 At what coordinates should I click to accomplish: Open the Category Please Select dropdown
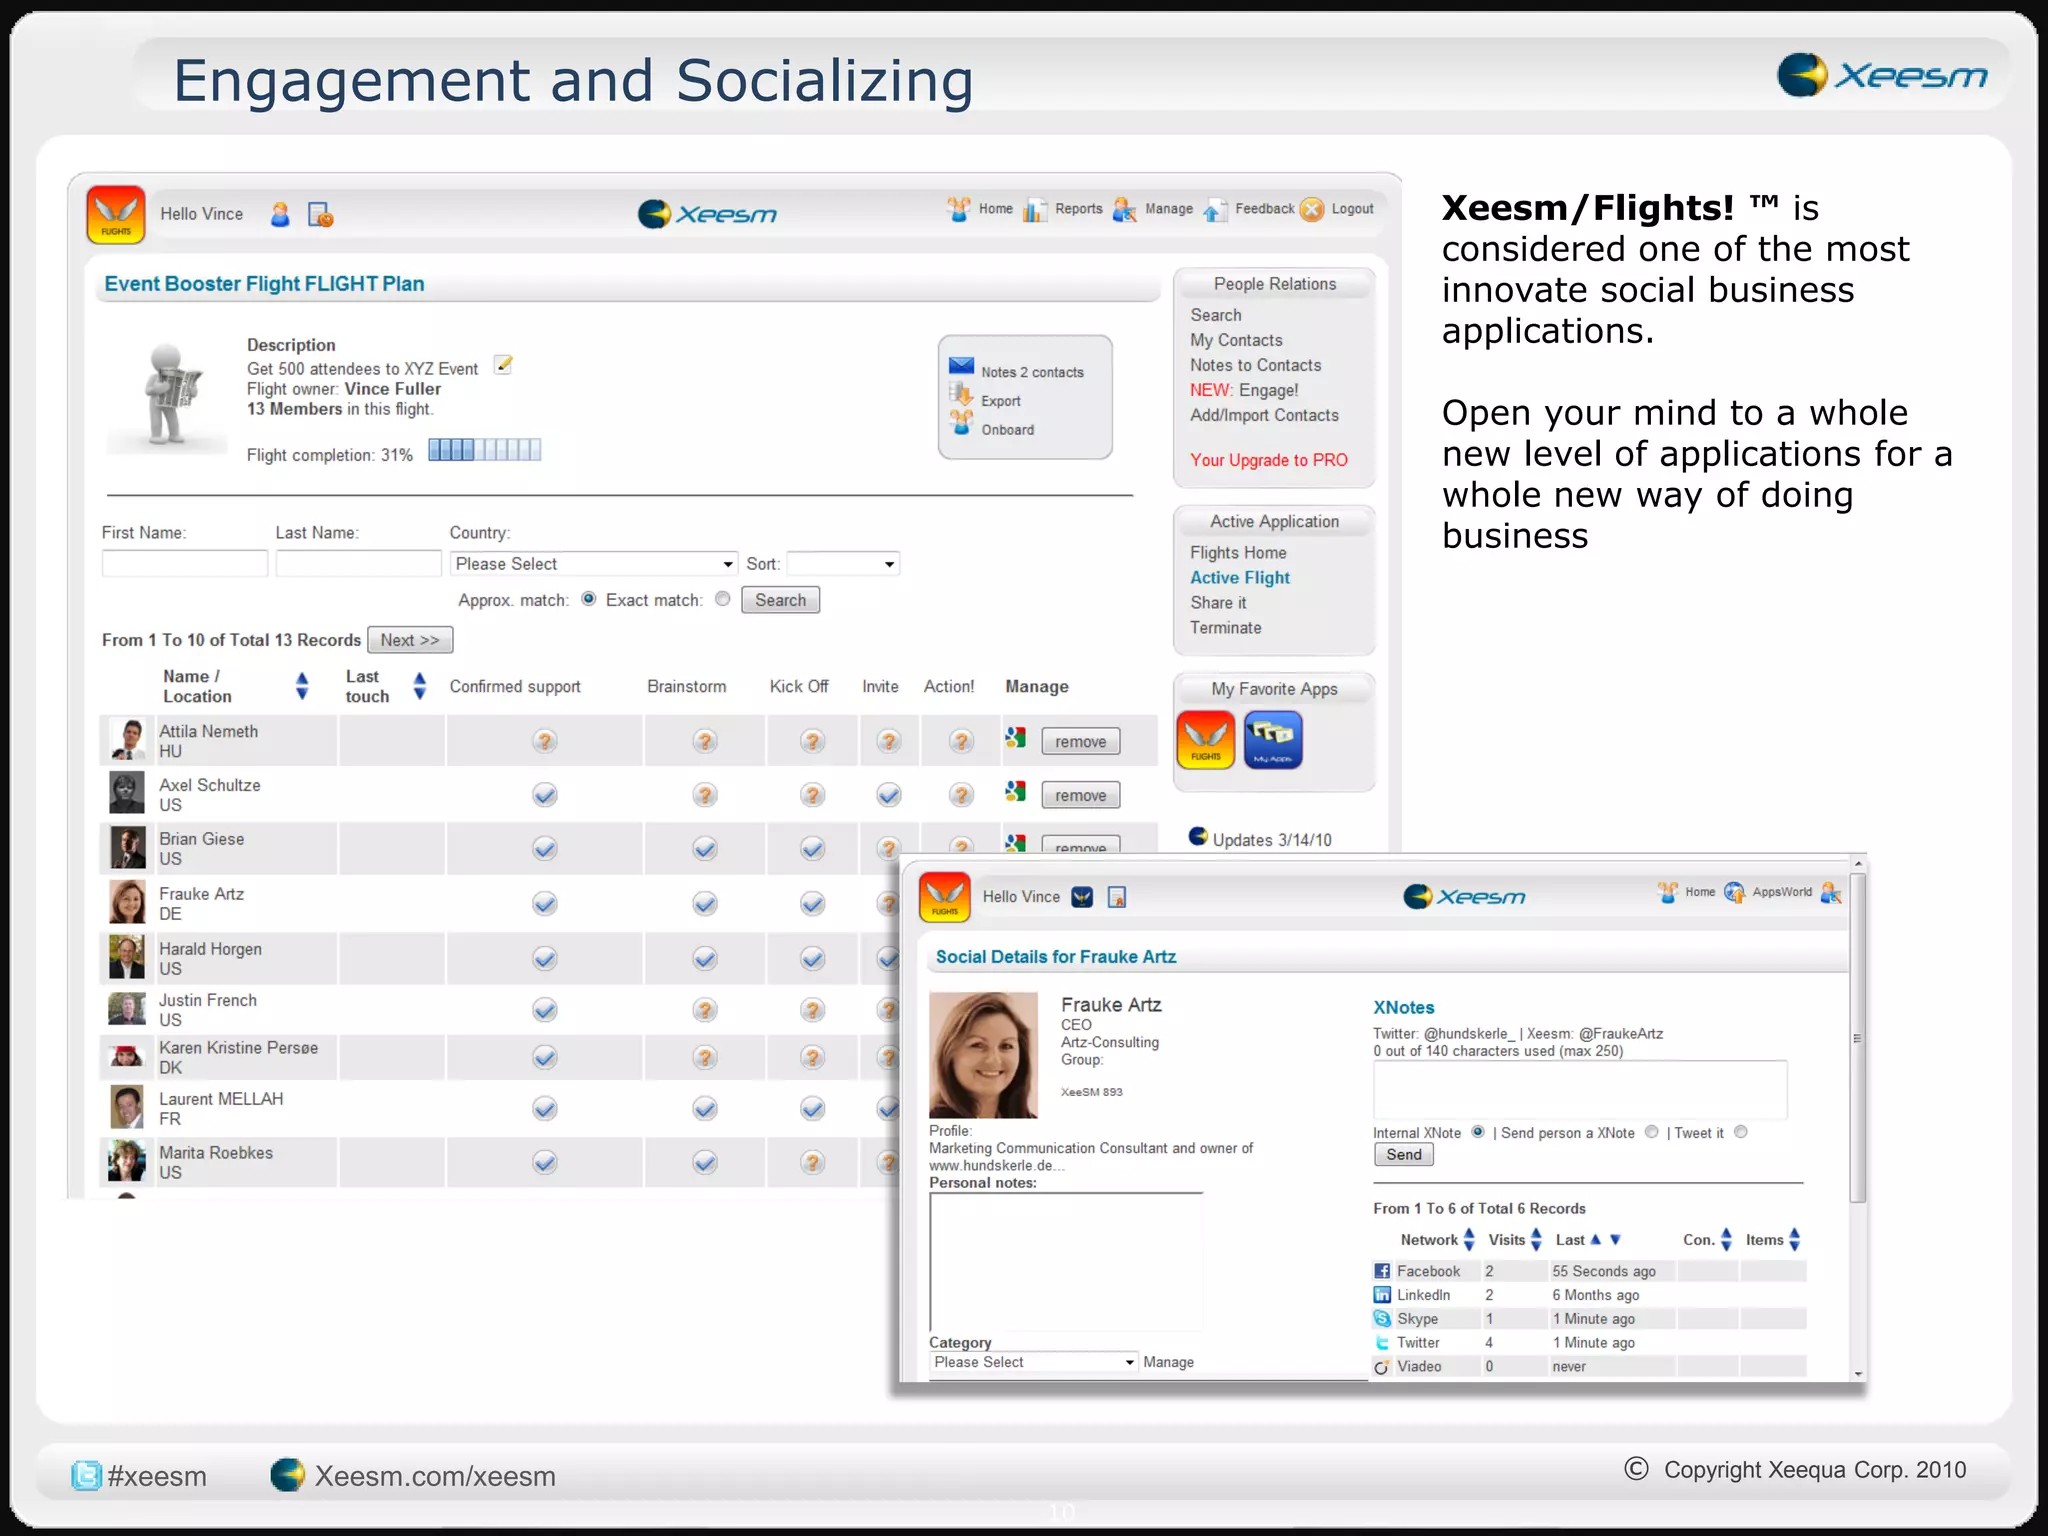click(1033, 1362)
